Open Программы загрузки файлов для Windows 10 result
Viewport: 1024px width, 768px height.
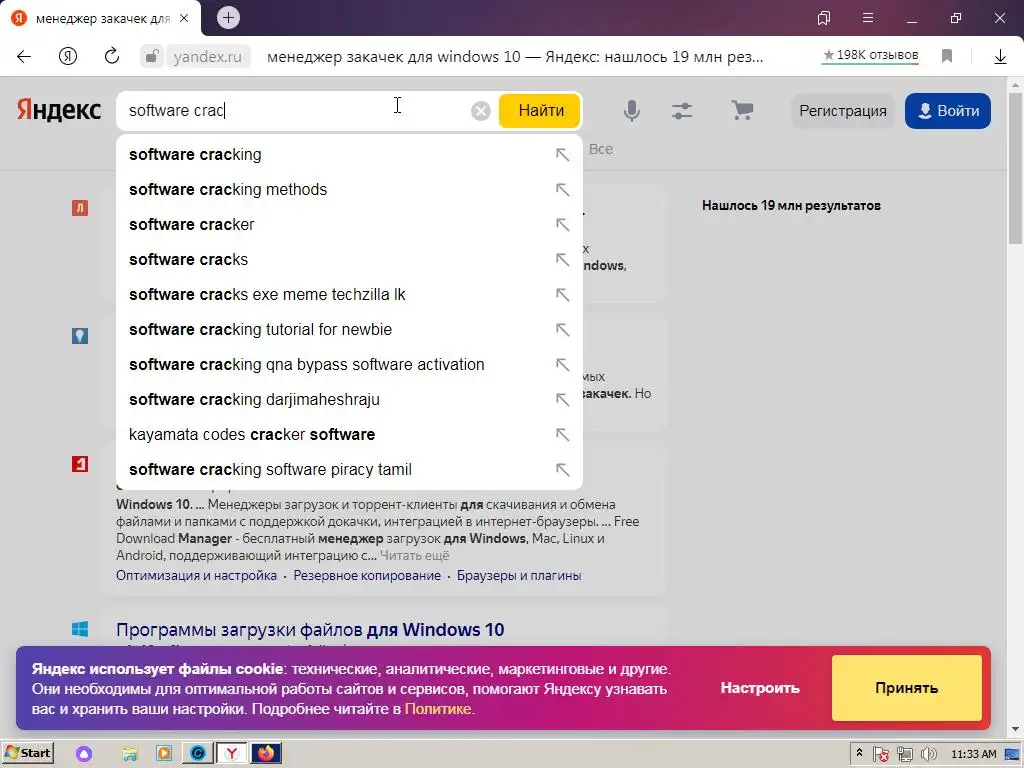pyautogui.click(x=310, y=630)
